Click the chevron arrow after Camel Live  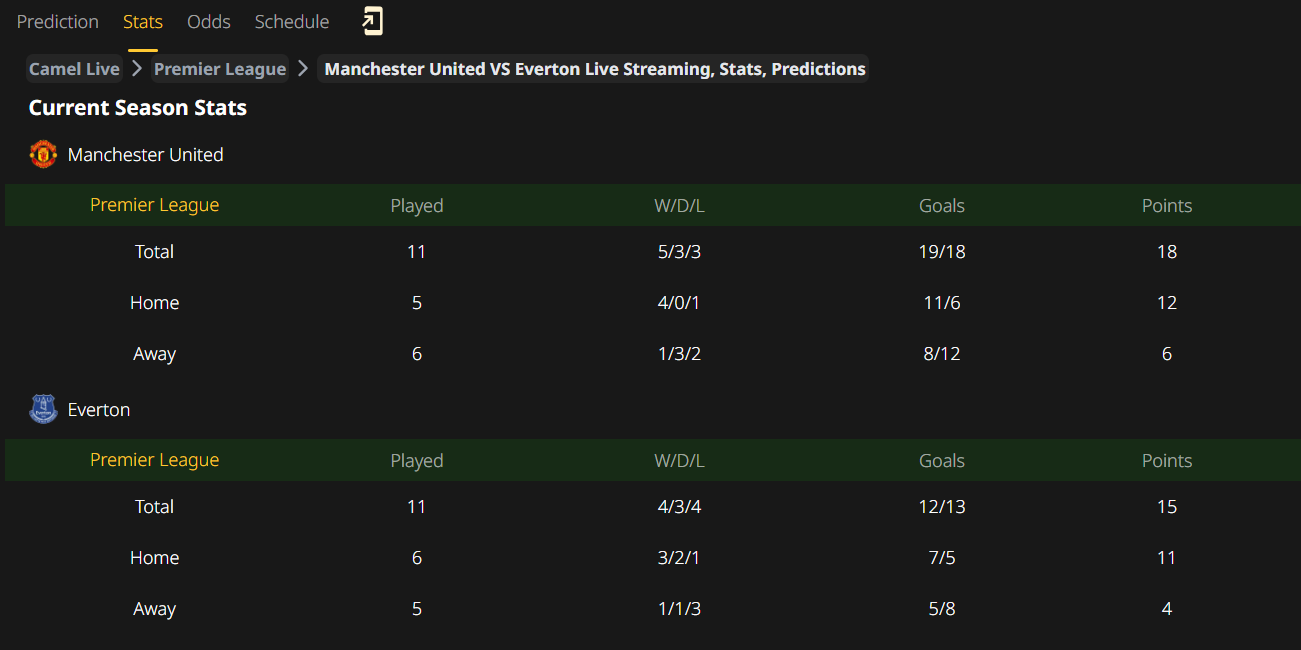pyautogui.click(x=137, y=69)
